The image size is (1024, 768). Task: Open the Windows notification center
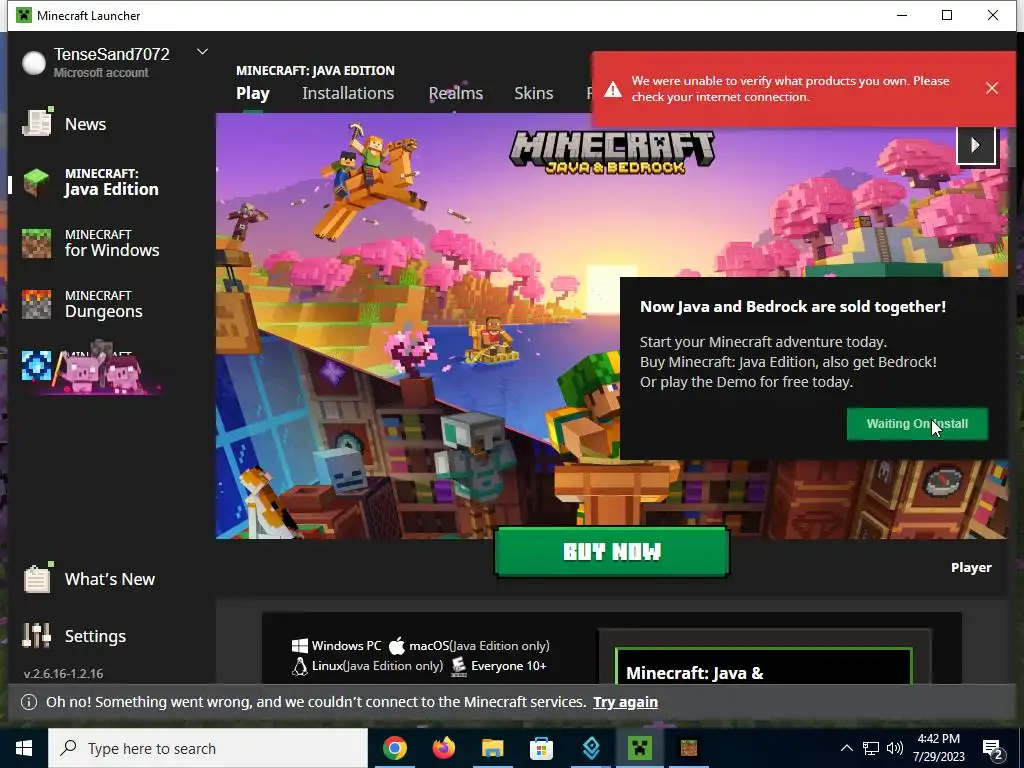993,750
